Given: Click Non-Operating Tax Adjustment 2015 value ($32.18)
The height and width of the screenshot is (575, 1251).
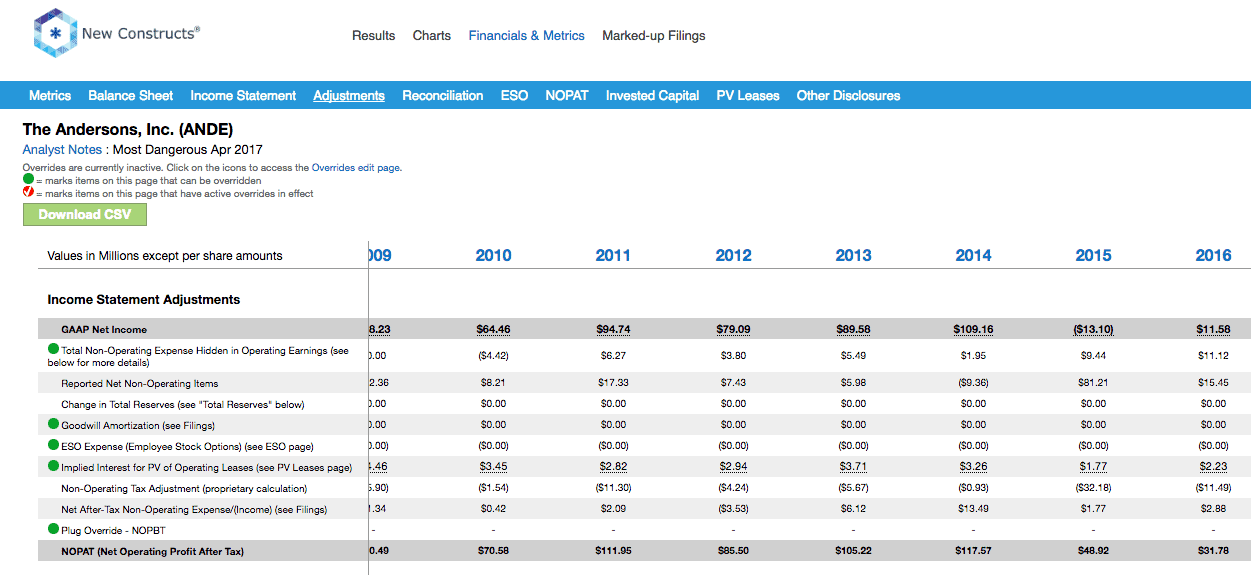Looking at the screenshot, I should coord(1093,488).
